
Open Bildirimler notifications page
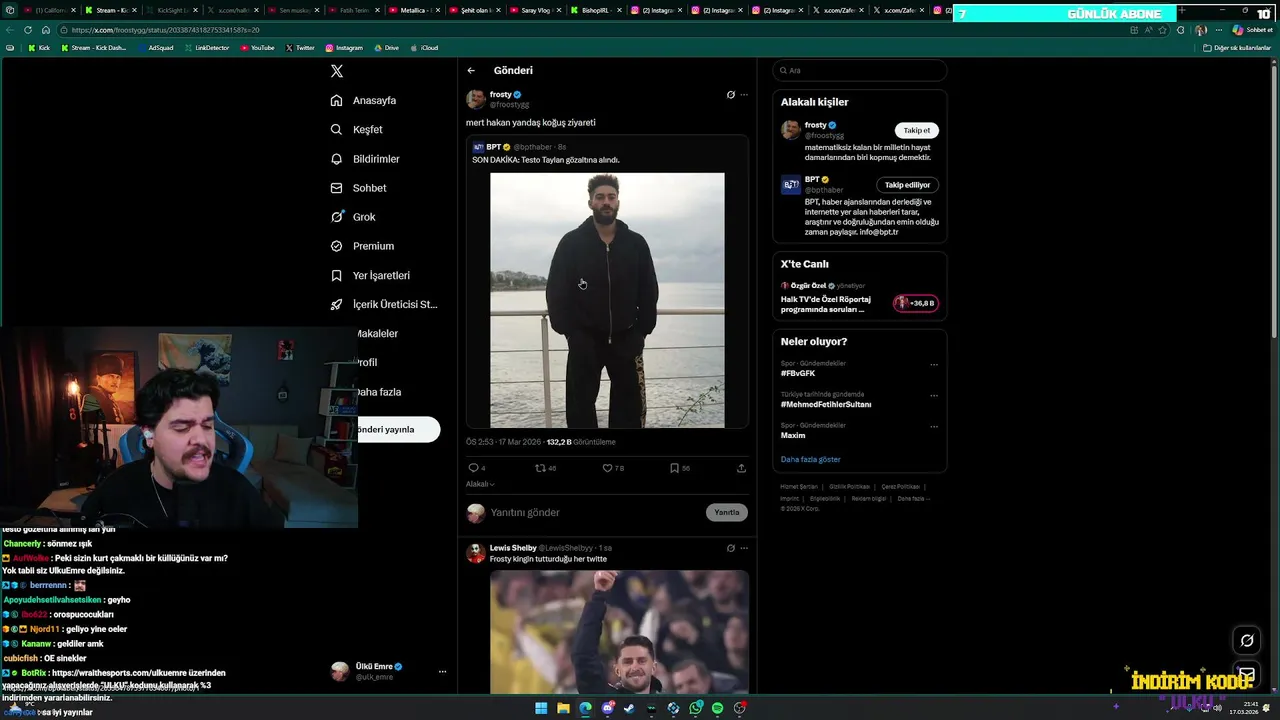(365, 159)
